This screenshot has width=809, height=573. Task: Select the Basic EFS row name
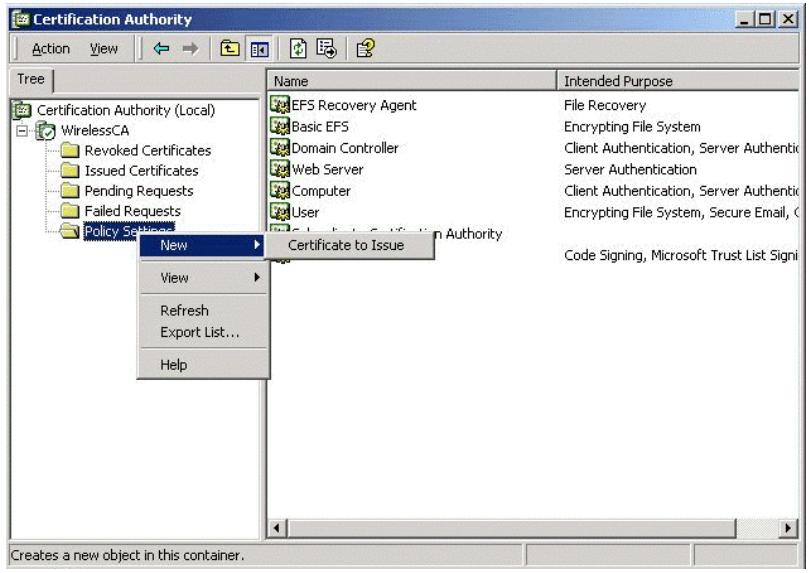(320, 126)
